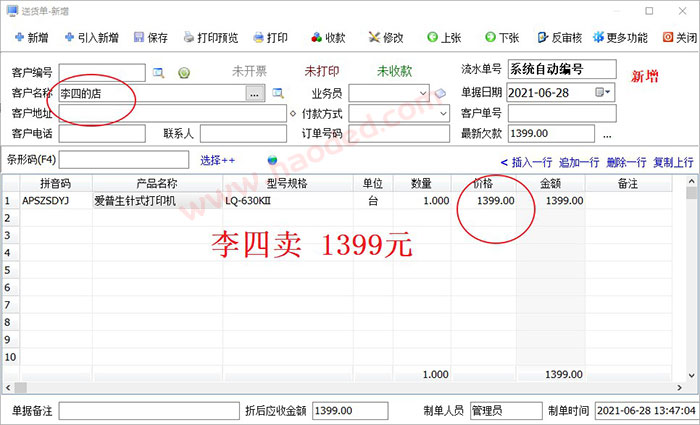Open 打印预览 (Print preview)
Viewport: 700px width, 425px height.
[210, 38]
